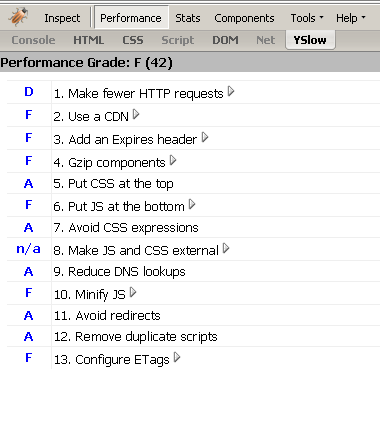Expand details for Minify JS

(x=133, y=292)
